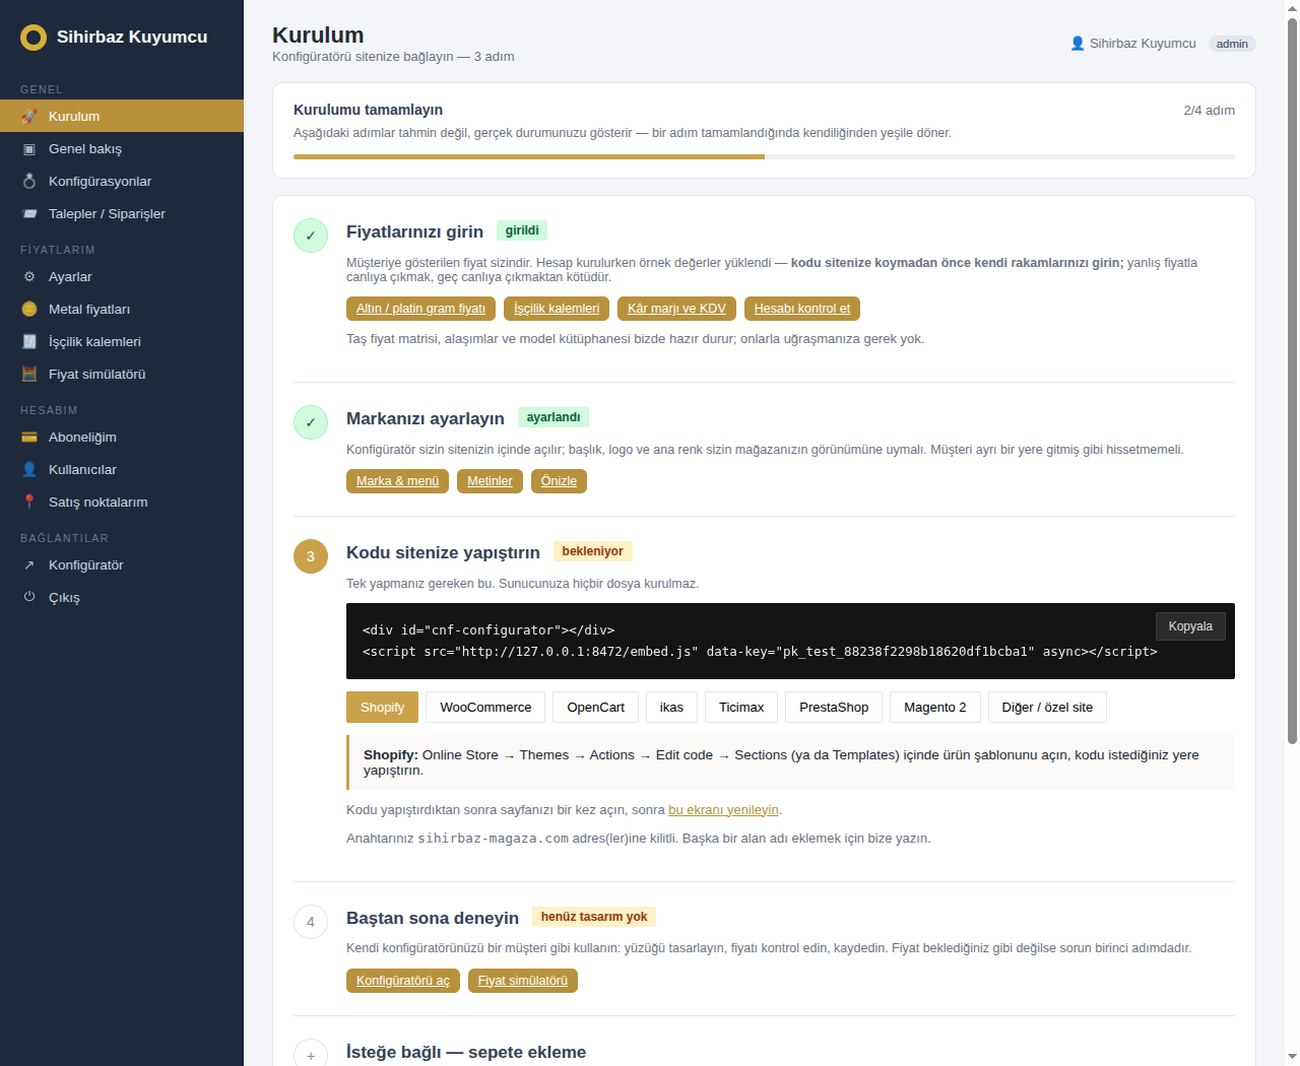Switch to the Magento 2 tab
This screenshot has height=1066, width=1300.
point(935,707)
